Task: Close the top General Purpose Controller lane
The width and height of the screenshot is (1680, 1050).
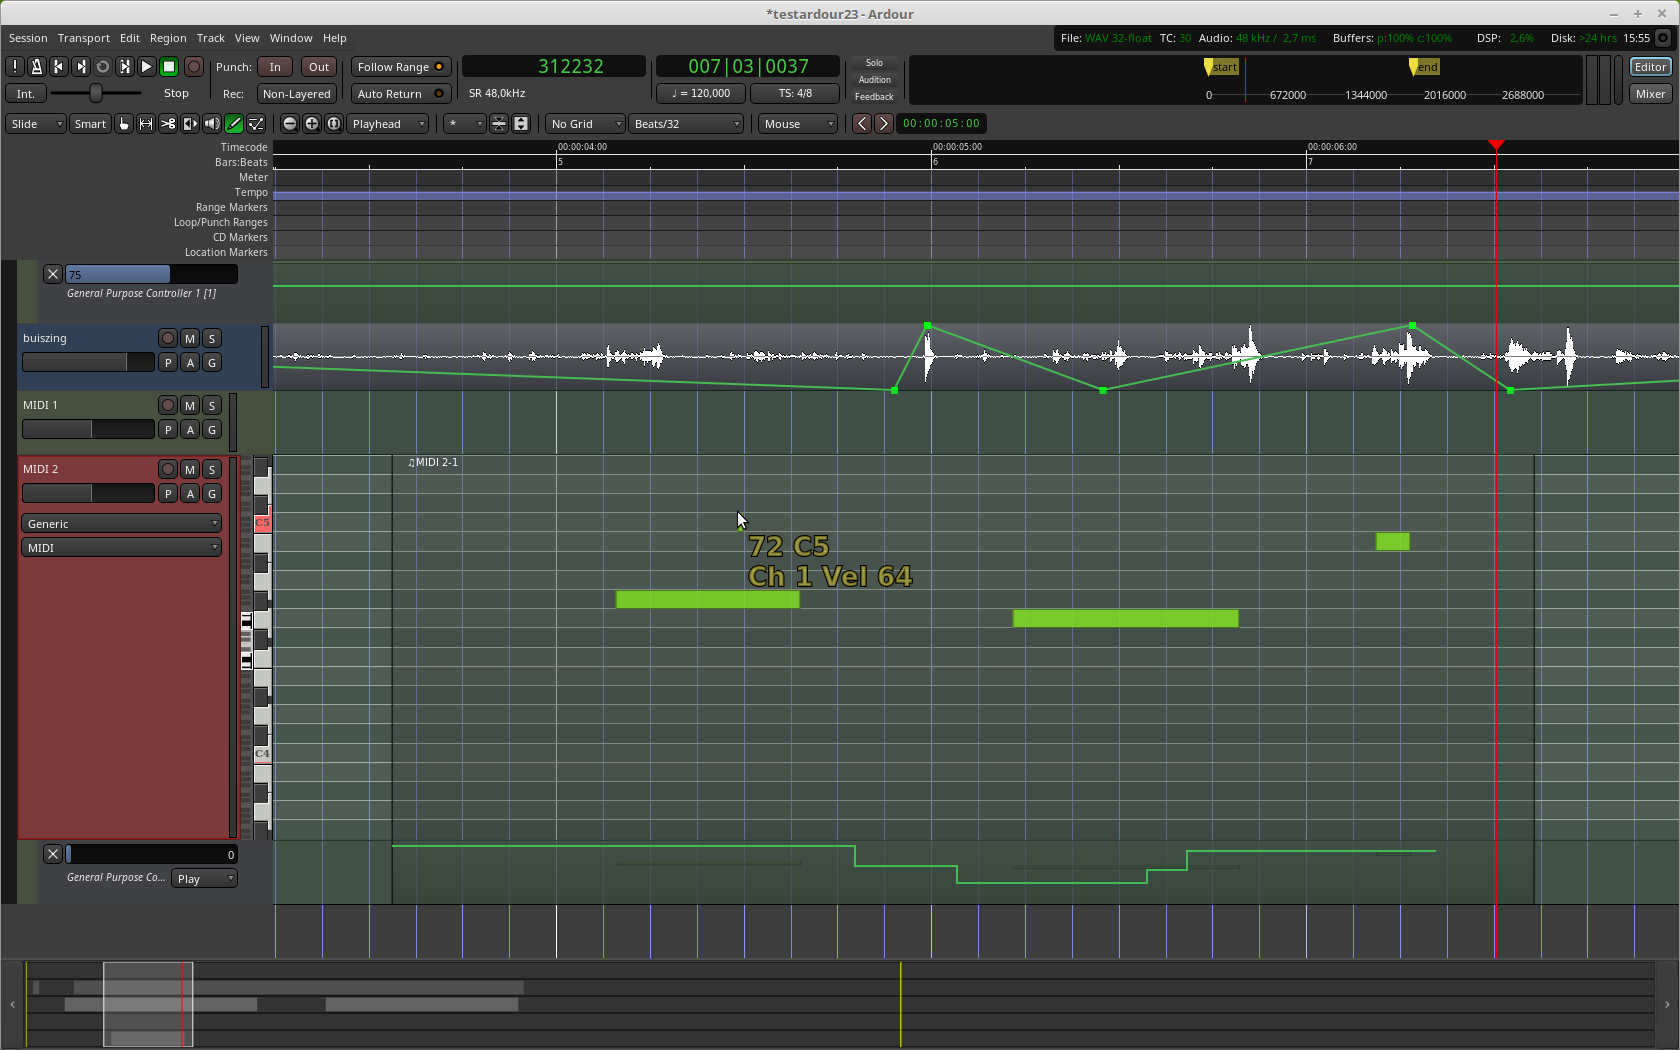Action: [x=53, y=274]
